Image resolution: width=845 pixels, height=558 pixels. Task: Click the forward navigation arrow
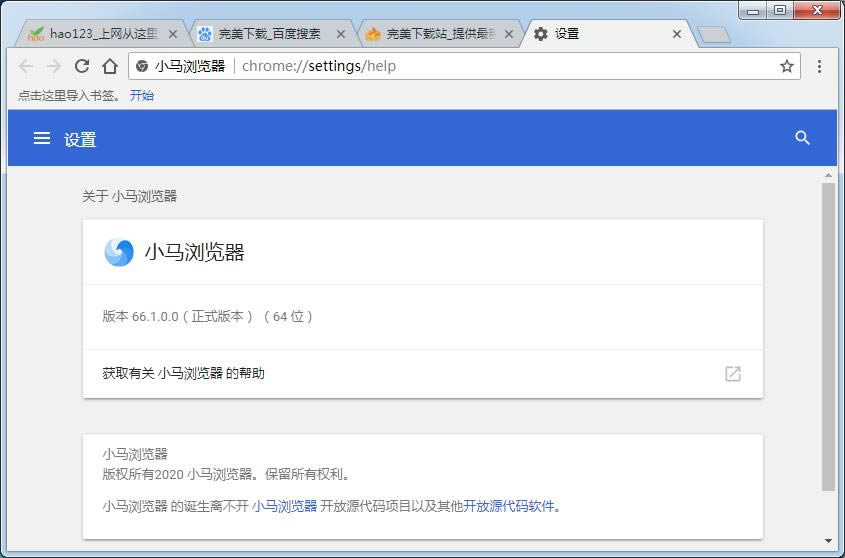[54, 66]
